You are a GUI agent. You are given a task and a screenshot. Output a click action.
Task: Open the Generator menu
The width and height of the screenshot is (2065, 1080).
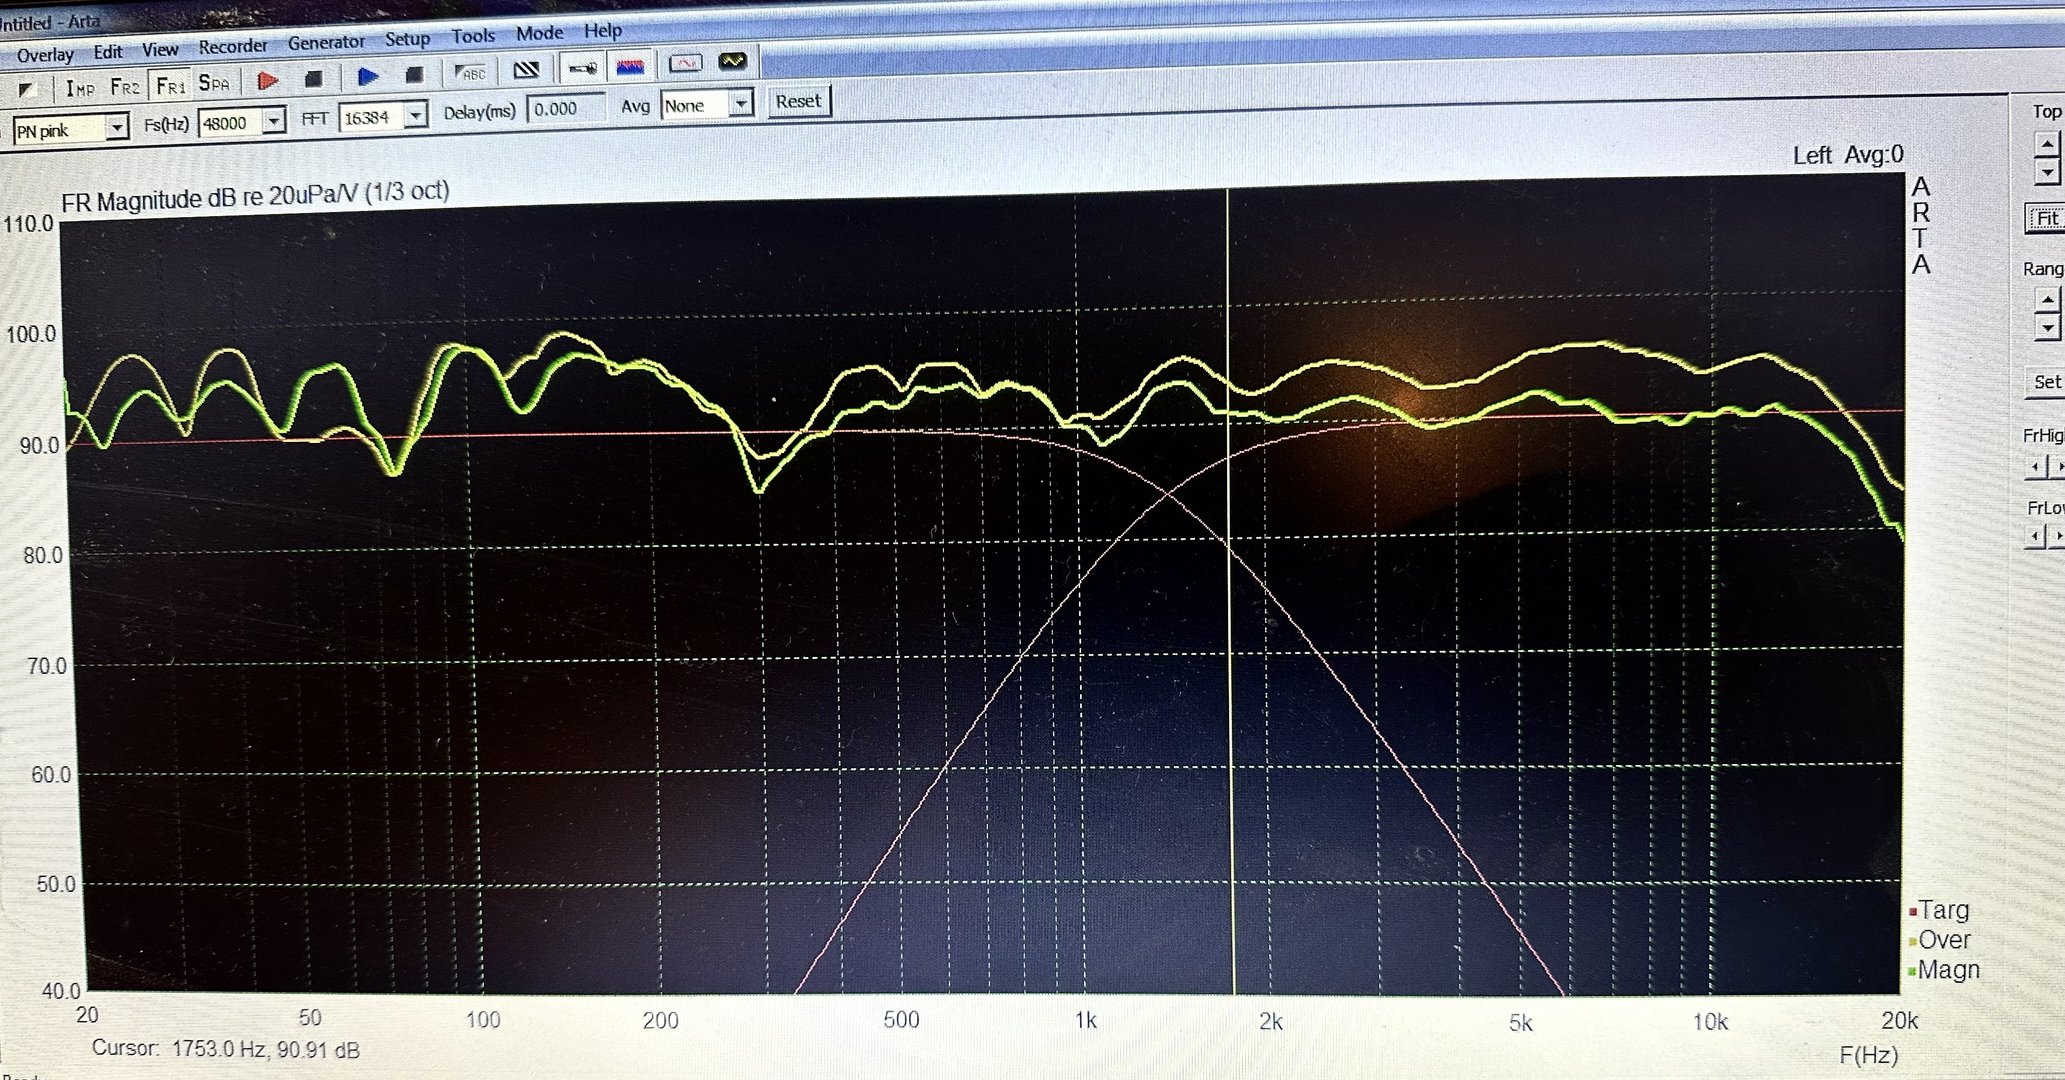click(x=326, y=43)
